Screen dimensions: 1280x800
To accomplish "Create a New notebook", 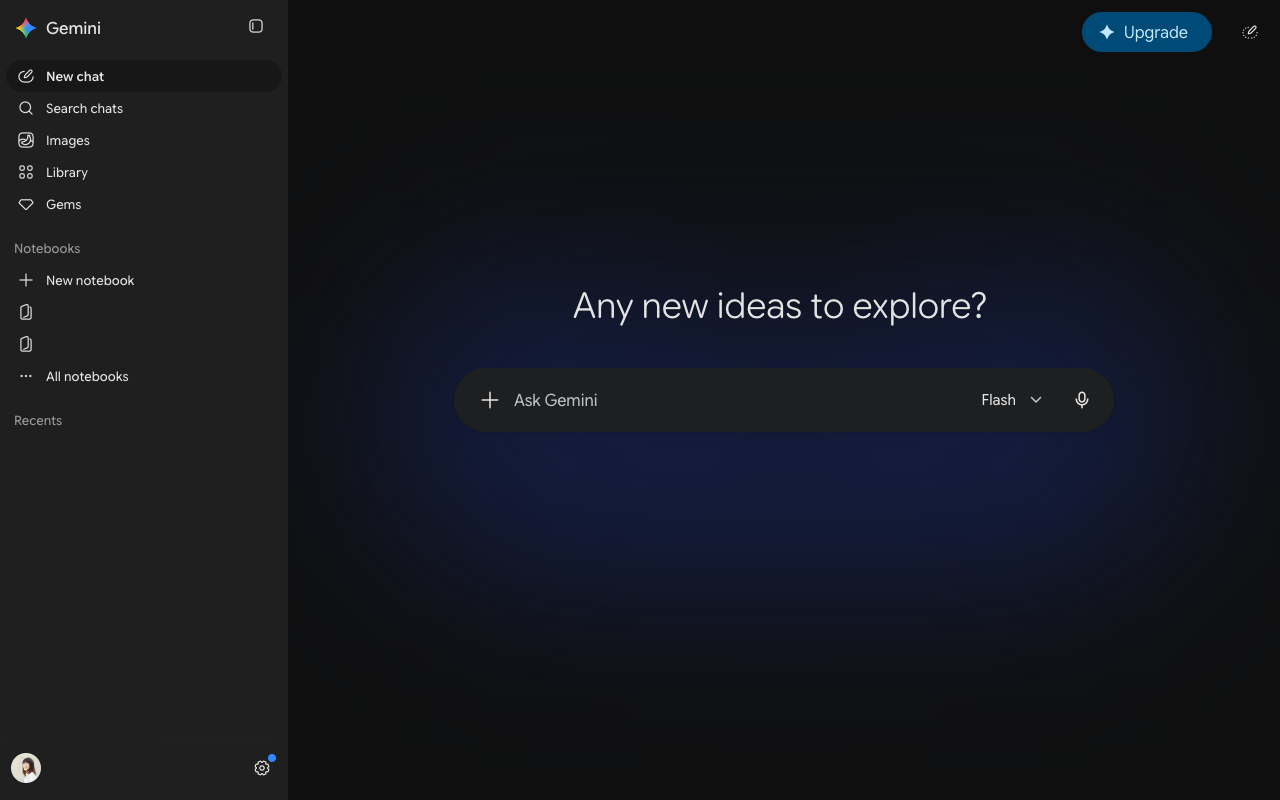I will pos(144,280).
